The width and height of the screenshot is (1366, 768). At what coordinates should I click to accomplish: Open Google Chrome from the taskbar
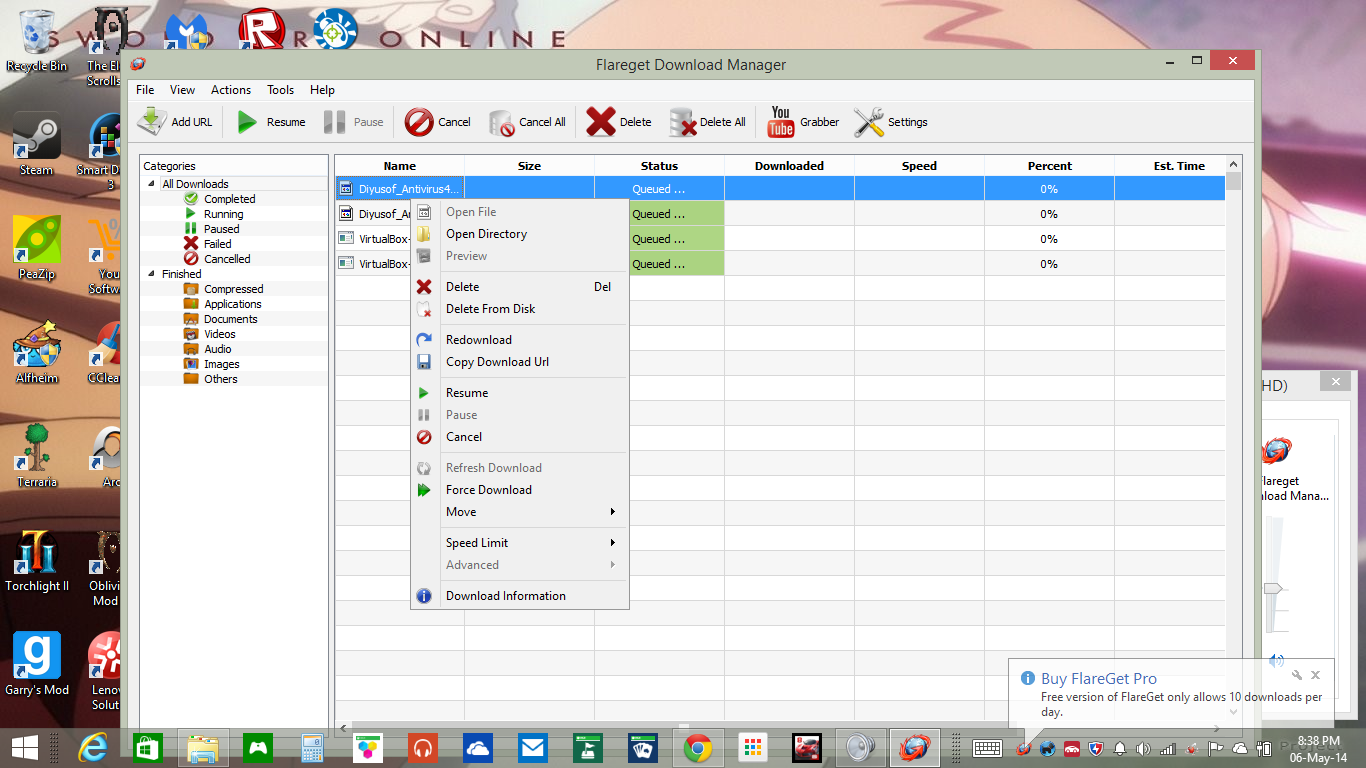[698, 748]
